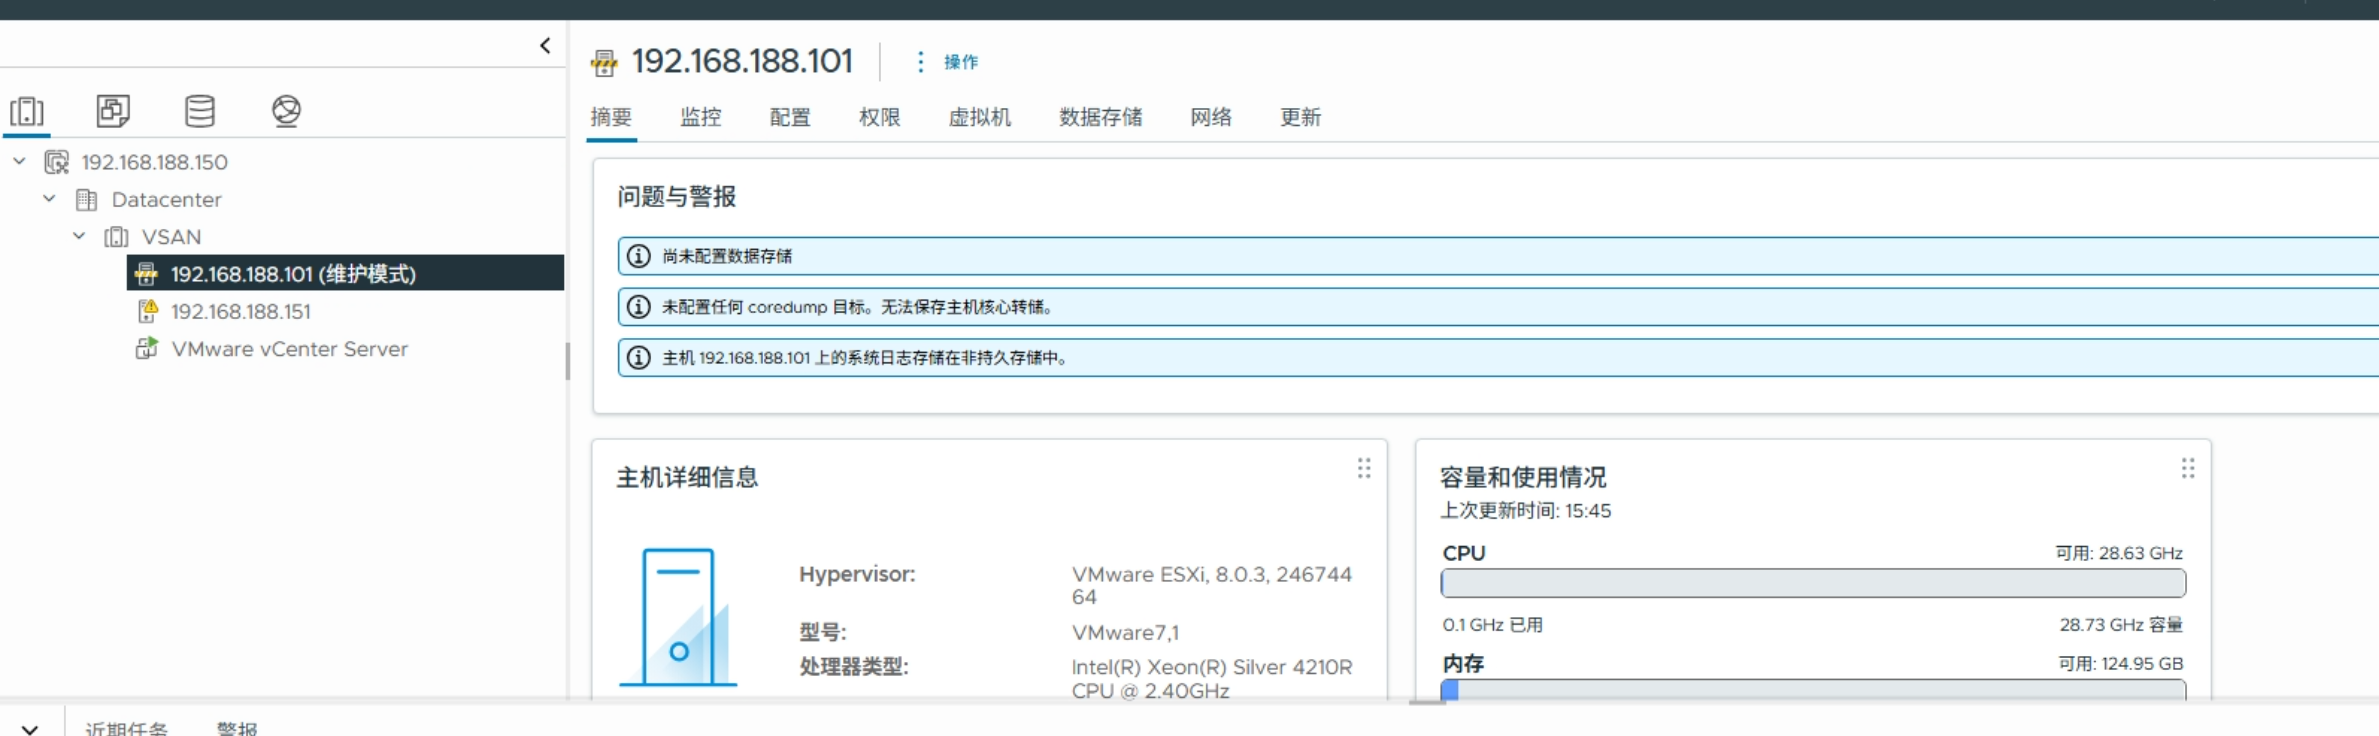Image resolution: width=2379 pixels, height=736 pixels.
Task: Click host icon for 192.168.188.101 in the tree
Action: [x=146, y=274]
